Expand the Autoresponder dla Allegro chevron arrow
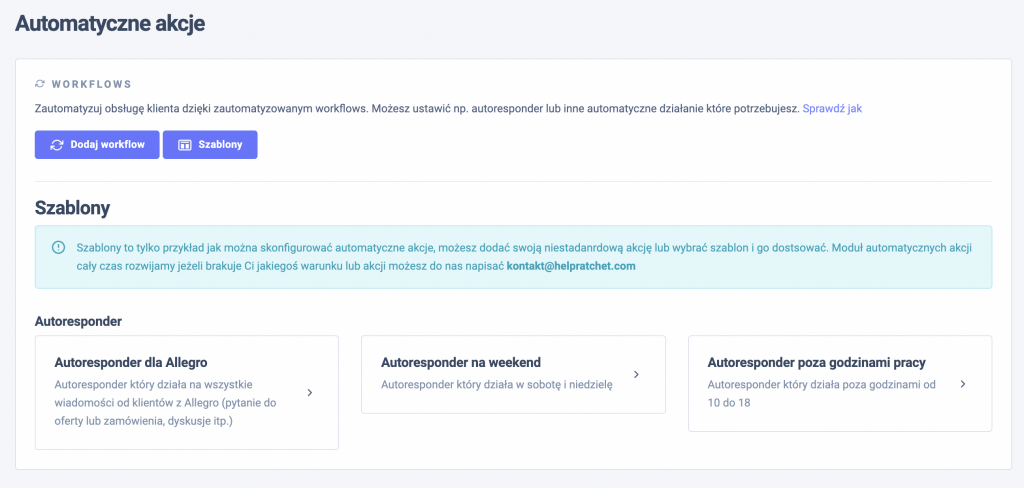 (310, 393)
